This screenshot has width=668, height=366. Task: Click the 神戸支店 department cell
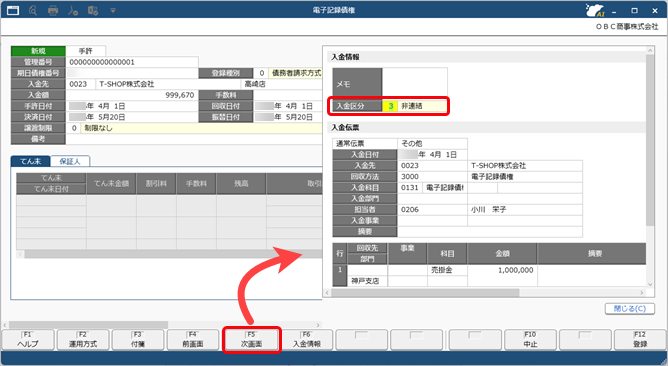coord(367,281)
